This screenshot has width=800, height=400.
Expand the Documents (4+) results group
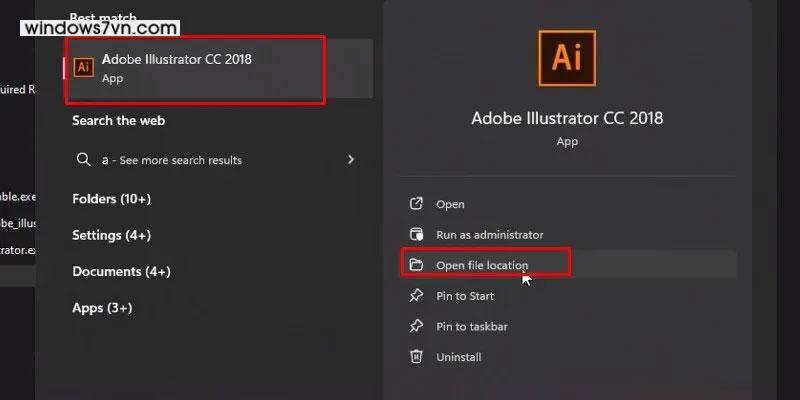tap(121, 271)
